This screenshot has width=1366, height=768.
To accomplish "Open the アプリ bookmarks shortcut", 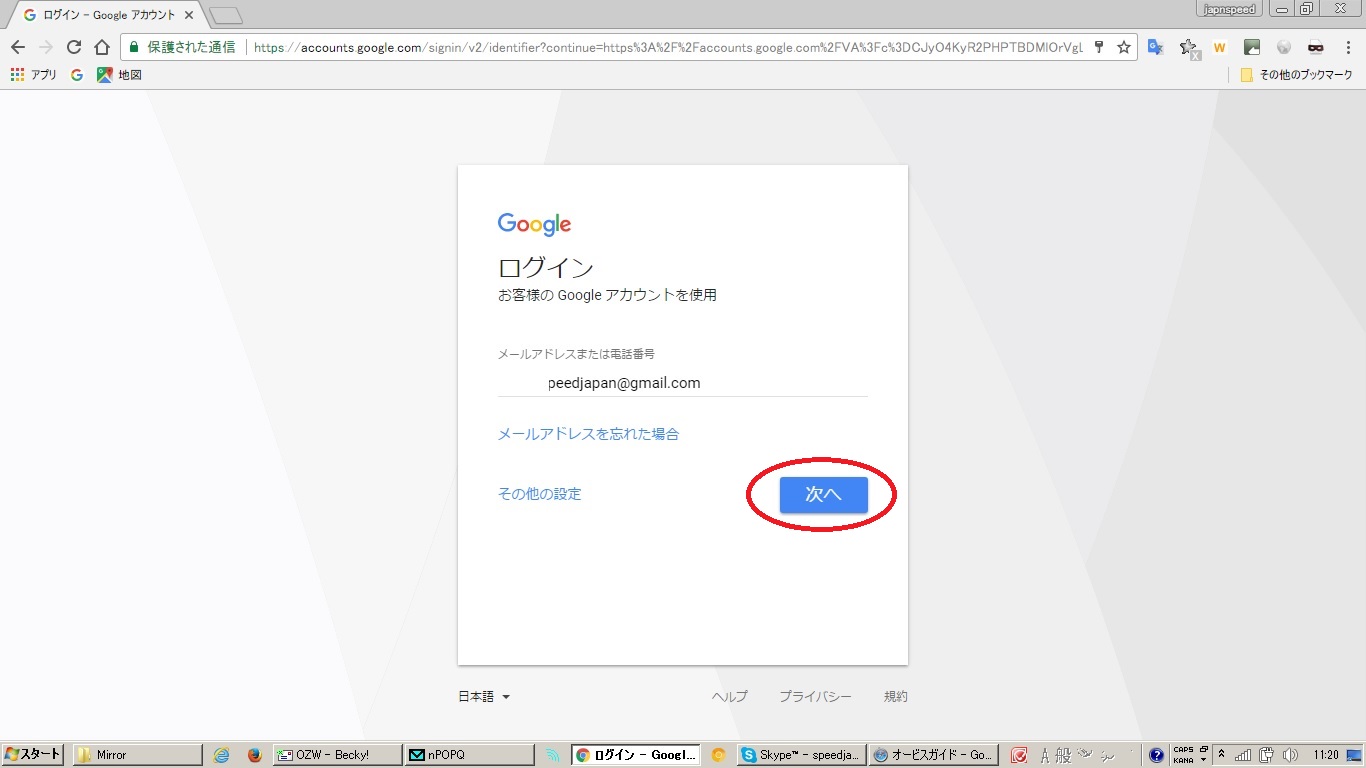I will pyautogui.click(x=33, y=75).
